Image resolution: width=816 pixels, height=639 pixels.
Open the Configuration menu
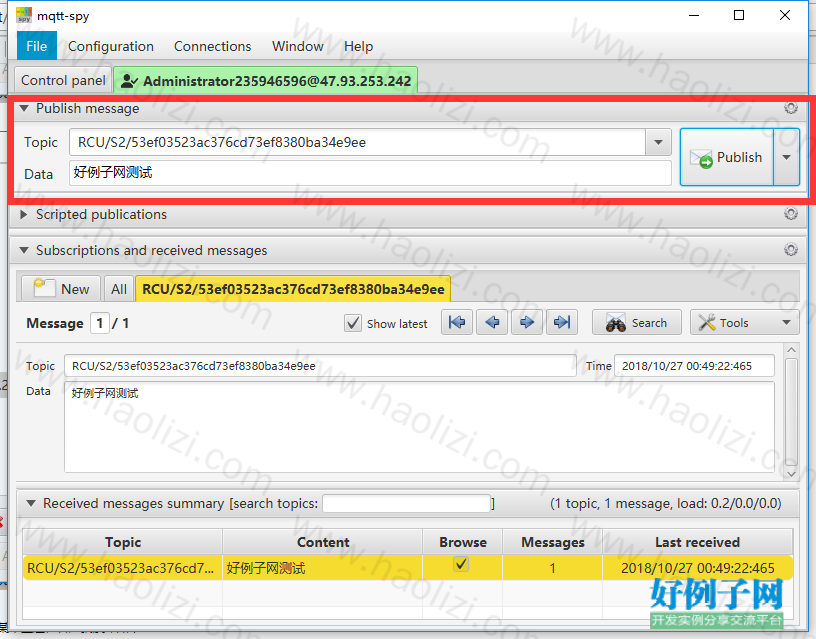point(111,46)
